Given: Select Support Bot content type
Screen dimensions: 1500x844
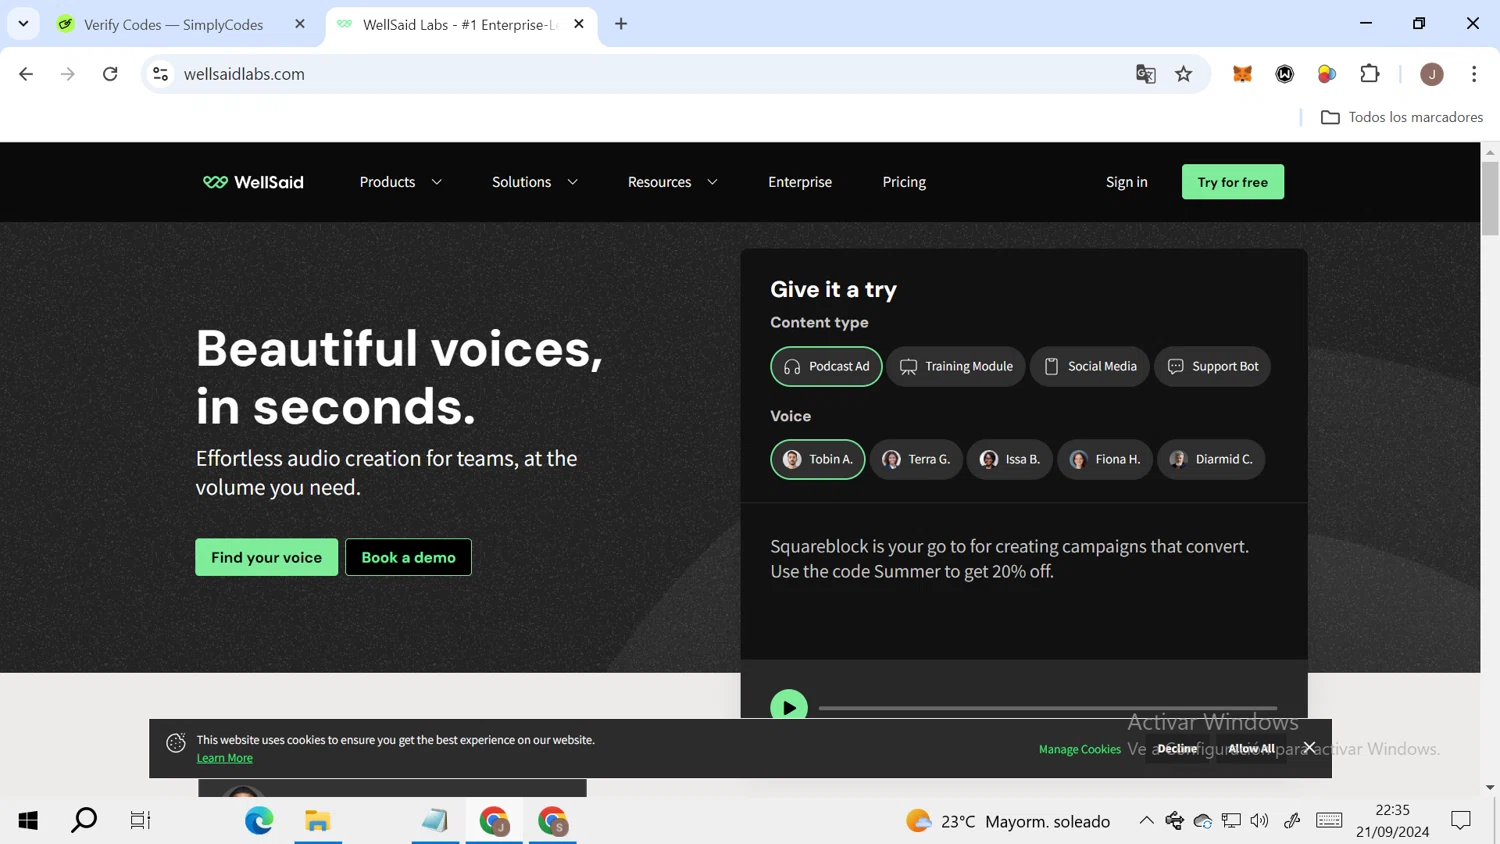Looking at the screenshot, I should (x=1212, y=366).
